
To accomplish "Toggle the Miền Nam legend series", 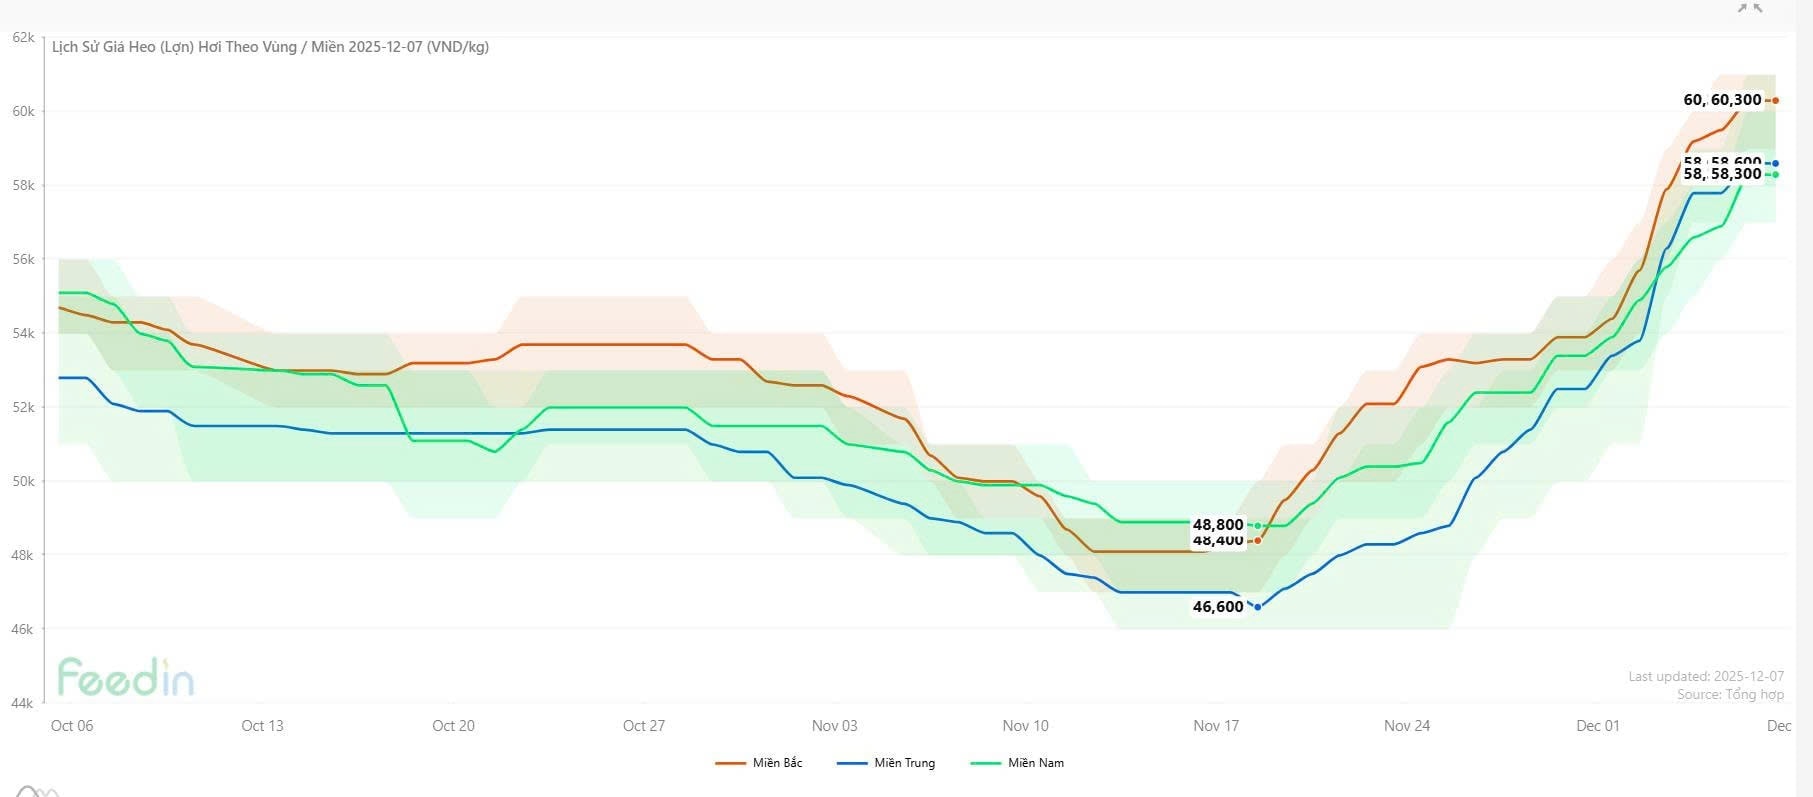I will pos(1017,763).
